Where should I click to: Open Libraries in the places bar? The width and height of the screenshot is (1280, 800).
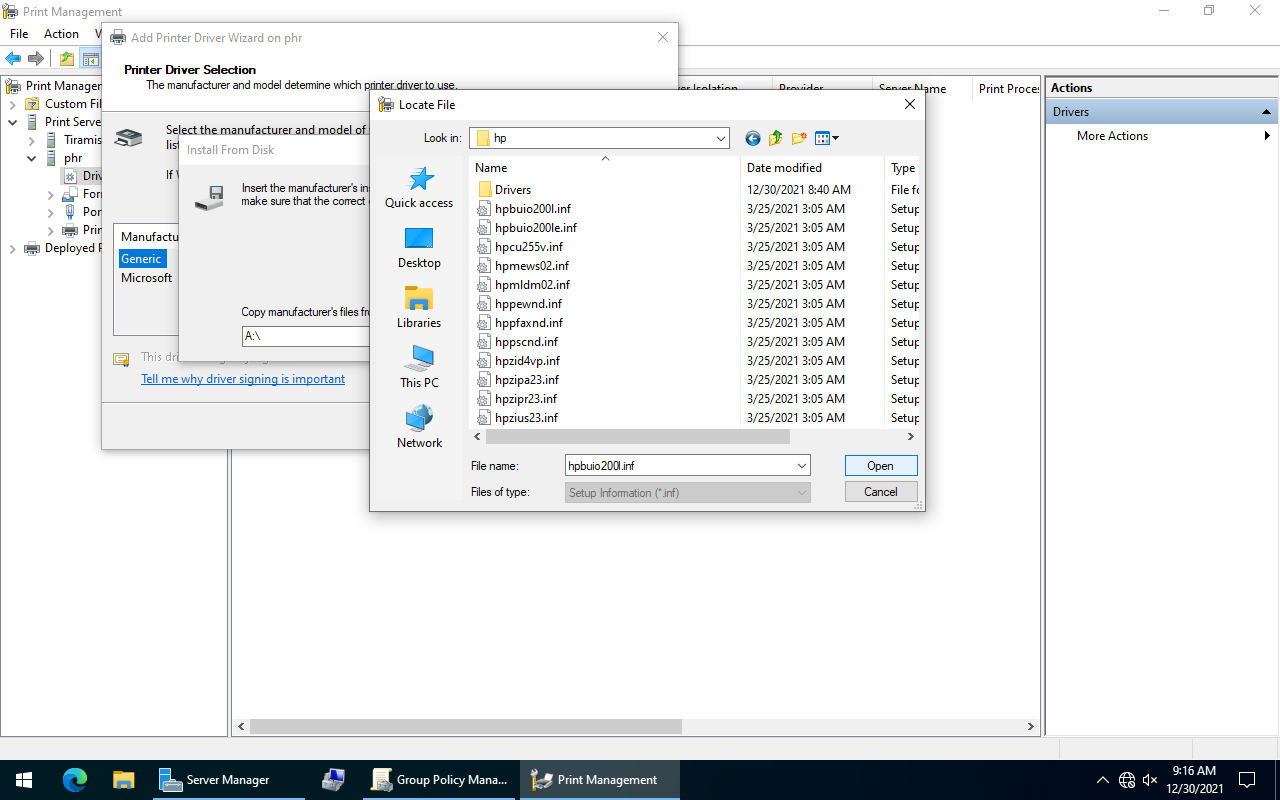(x=419, y=307)
